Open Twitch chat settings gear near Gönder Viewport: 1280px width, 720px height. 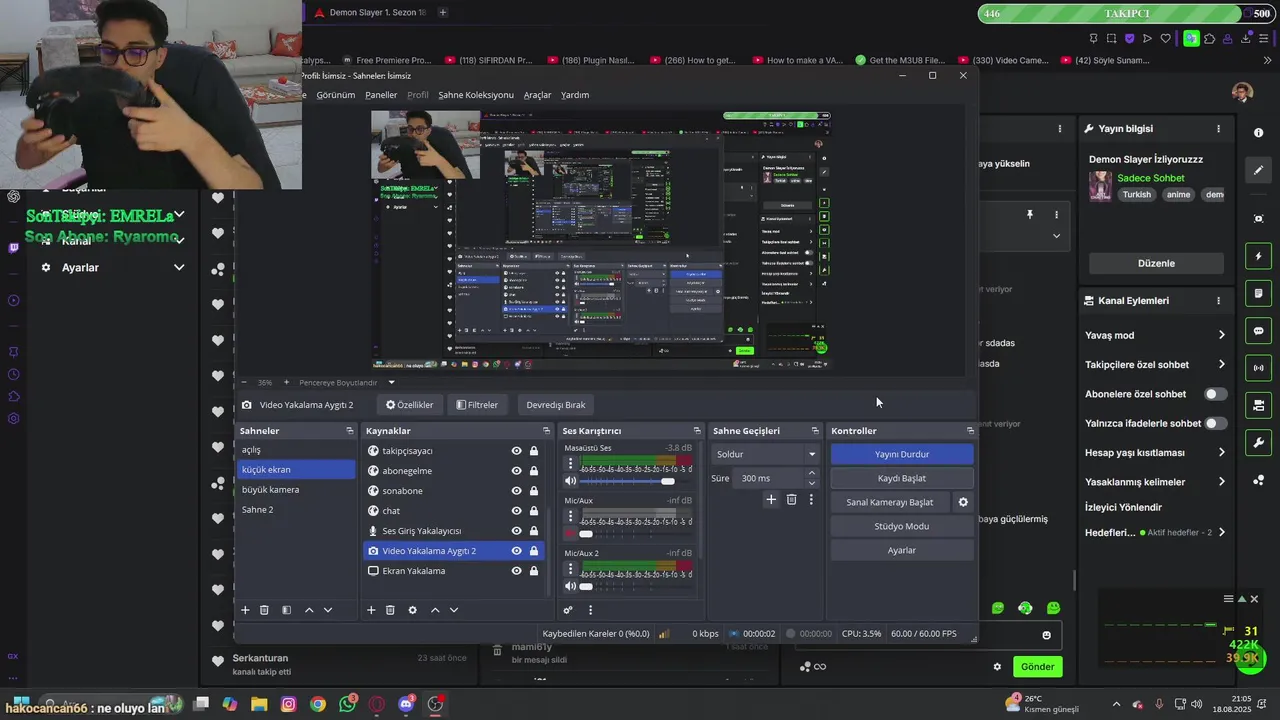997,667
